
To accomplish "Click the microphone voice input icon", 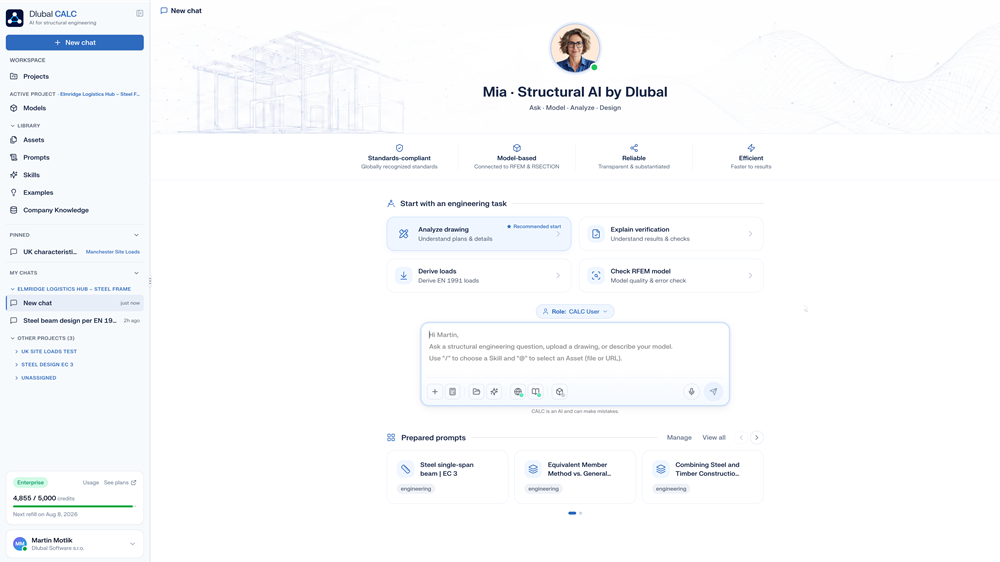I will coord(691,392).
